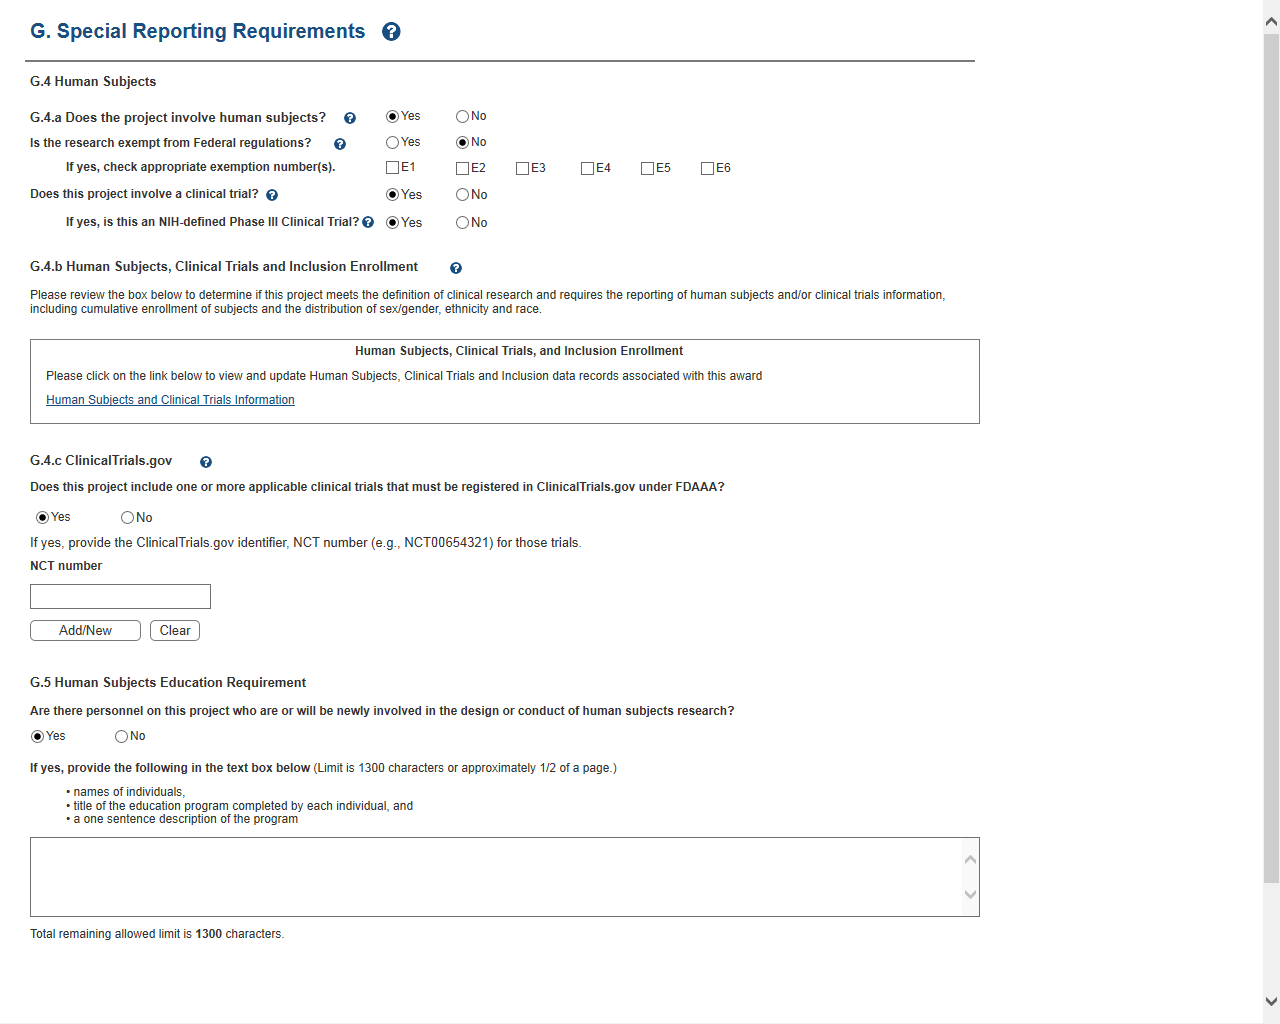The width and height of the screenshot is (1280, 1024).
Task: Open Human Subjects and Clinical Trials Information link
Action: click(170, 400)
